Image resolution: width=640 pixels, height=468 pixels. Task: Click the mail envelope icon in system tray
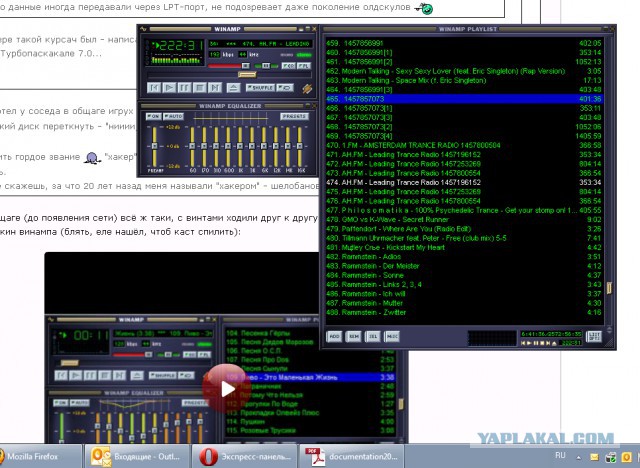(594, 457)
